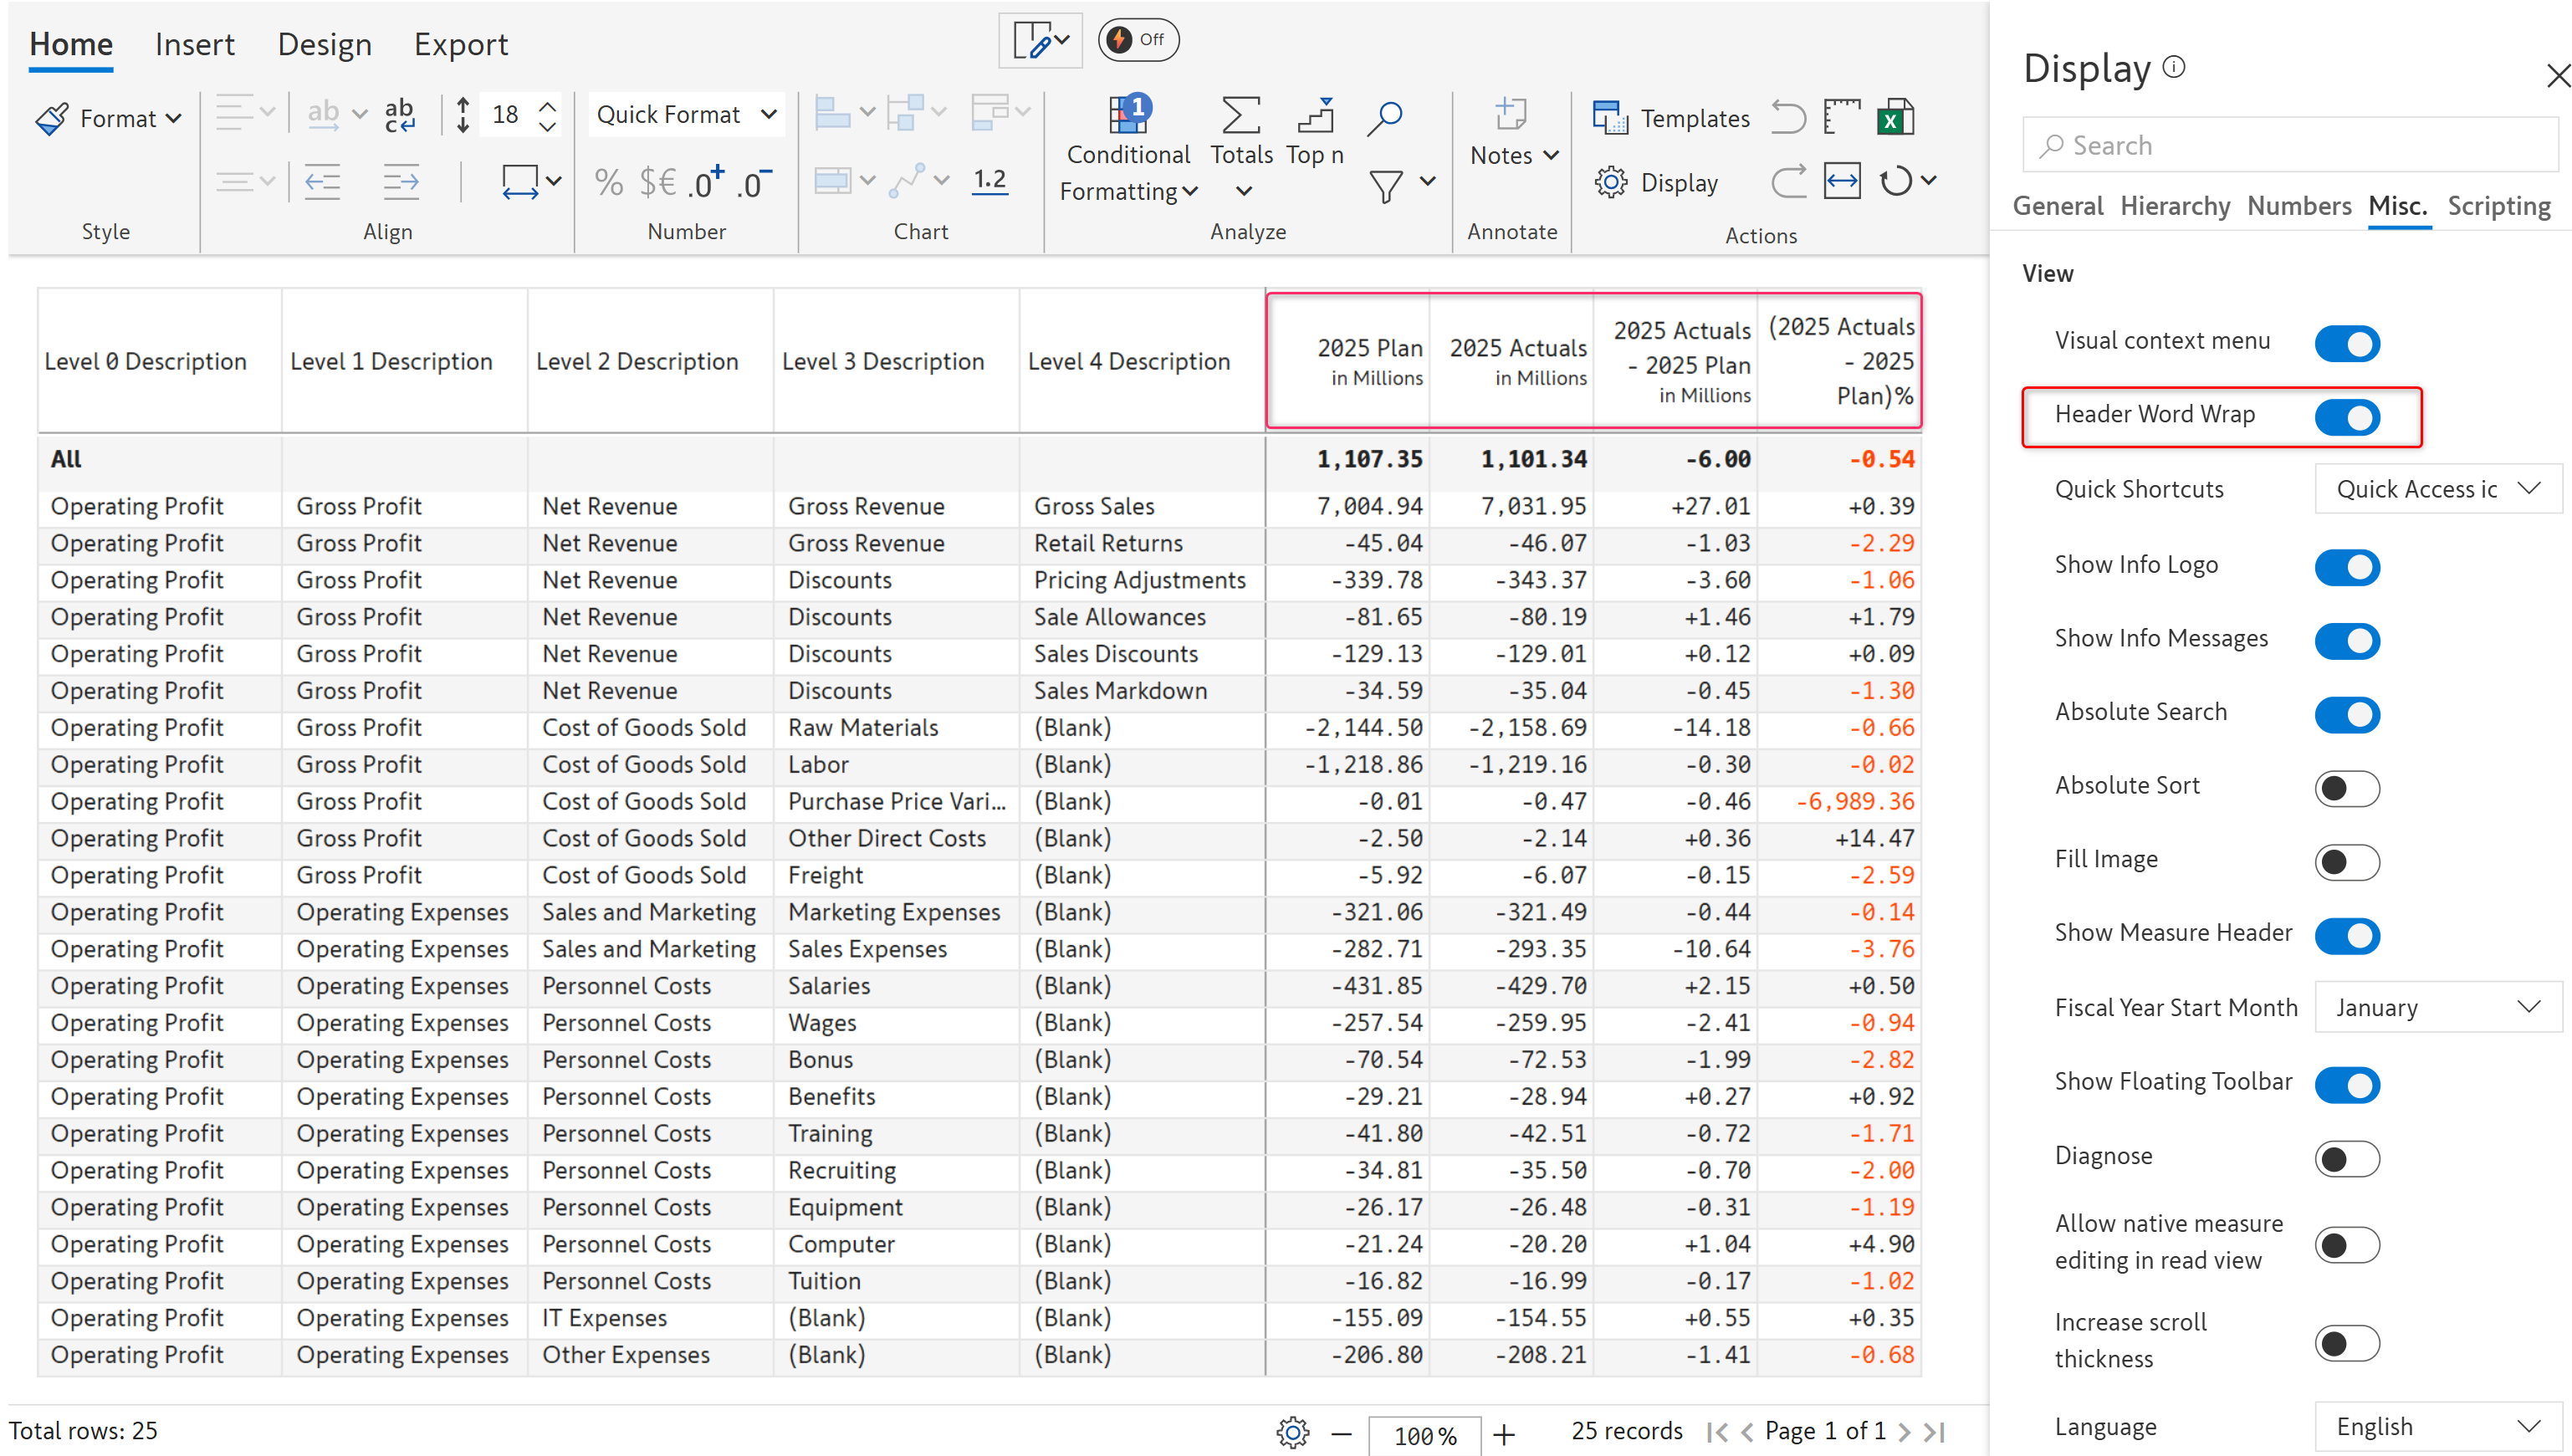Click the magnifier search icon in Analyze

click(x=1385, y=117)
